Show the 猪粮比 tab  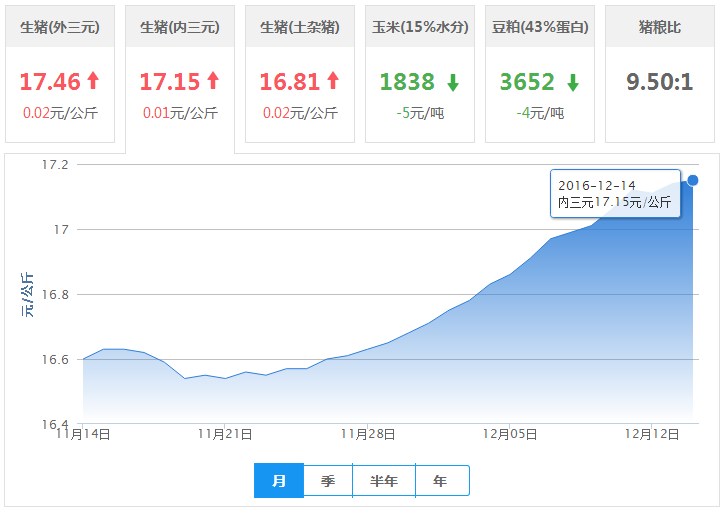tap(660, 28)
